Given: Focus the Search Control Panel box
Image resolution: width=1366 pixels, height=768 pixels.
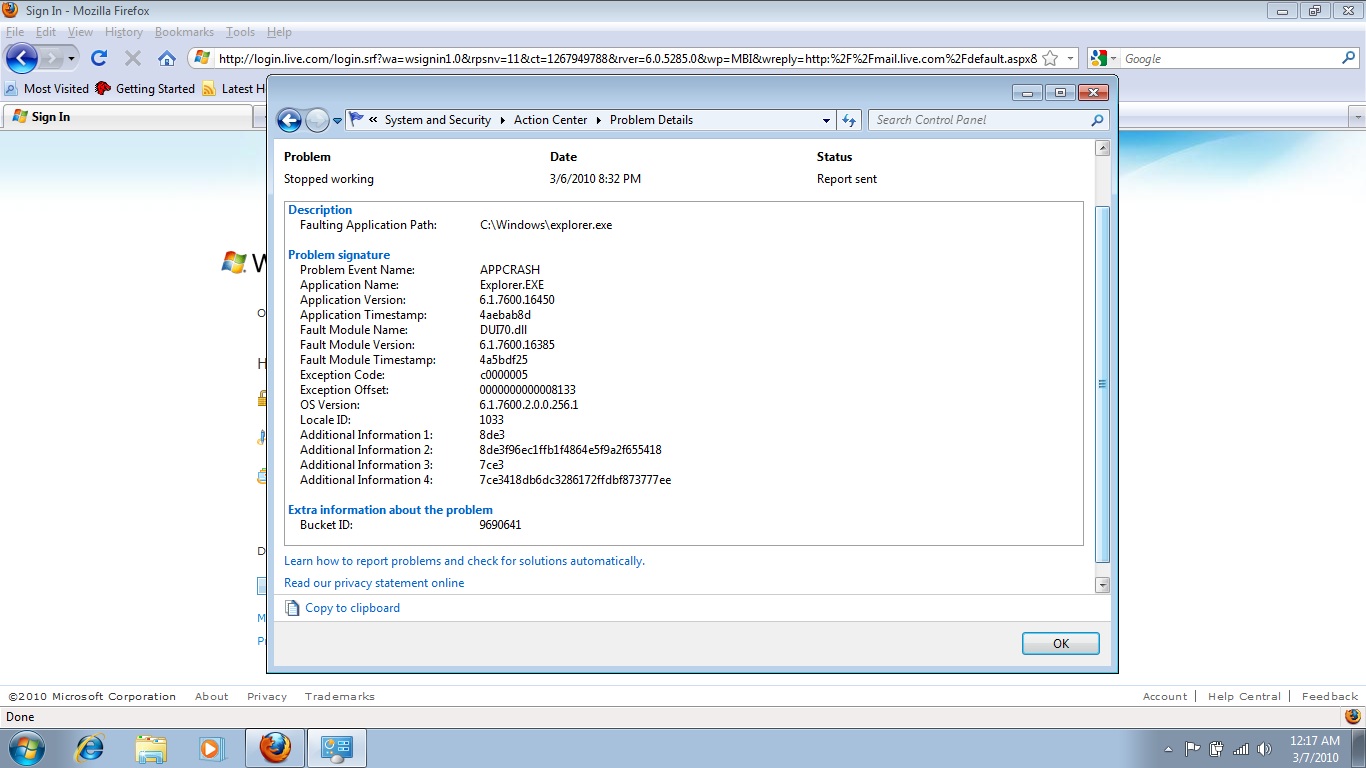Looking at the screenshot, I should click(x=980, y=120).
